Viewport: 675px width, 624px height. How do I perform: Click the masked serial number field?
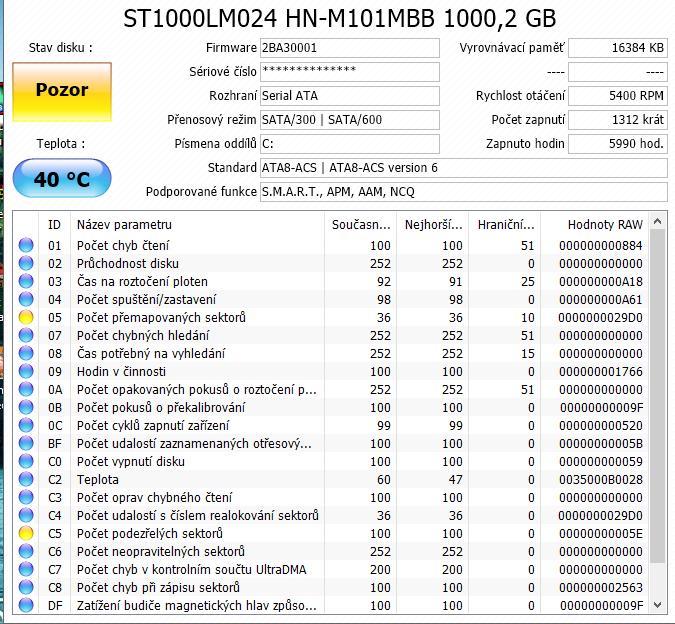click(x=350, y=72)
